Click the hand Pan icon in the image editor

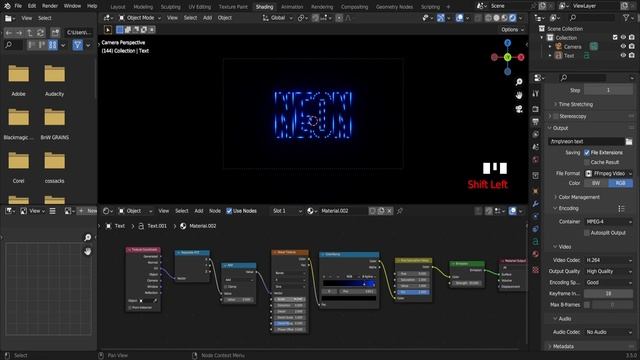[87, 251]
